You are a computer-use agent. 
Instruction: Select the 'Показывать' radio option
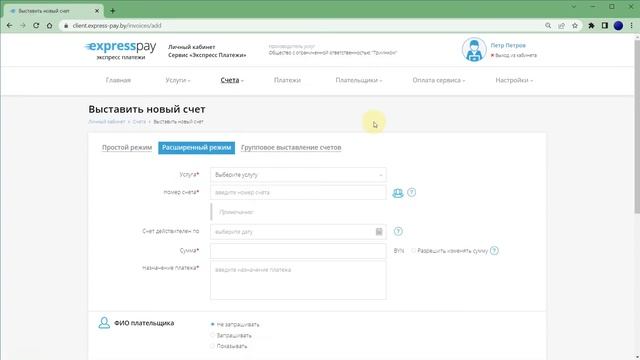(x=212, y=346)
